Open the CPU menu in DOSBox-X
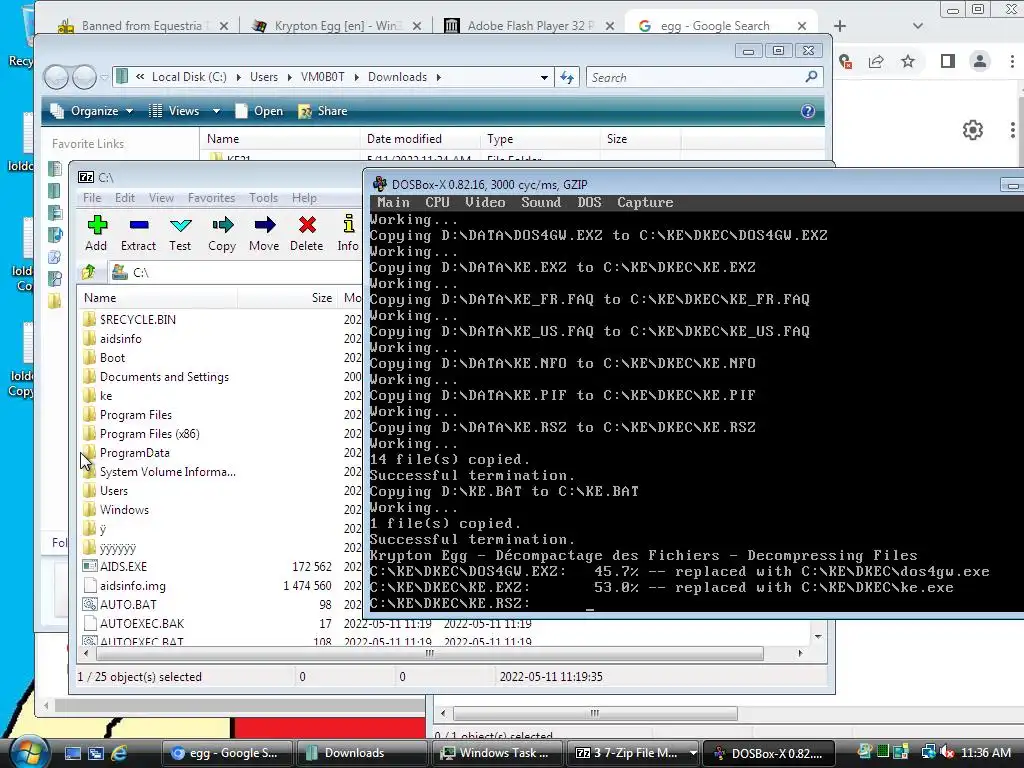1024x768 pixels. [437, 202]
